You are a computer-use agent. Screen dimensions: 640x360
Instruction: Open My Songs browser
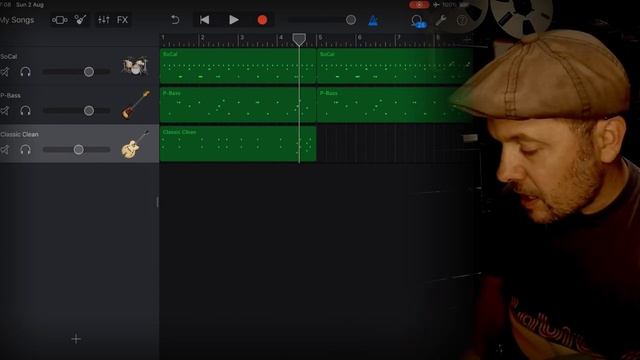pyautogui.click(x=17, y=20)
